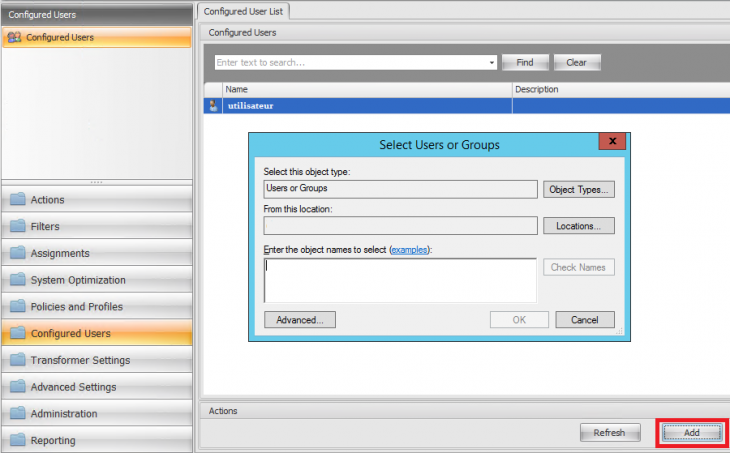
Task: Cancel the Select Users or Groups dialog
Action: click(584, 320)
